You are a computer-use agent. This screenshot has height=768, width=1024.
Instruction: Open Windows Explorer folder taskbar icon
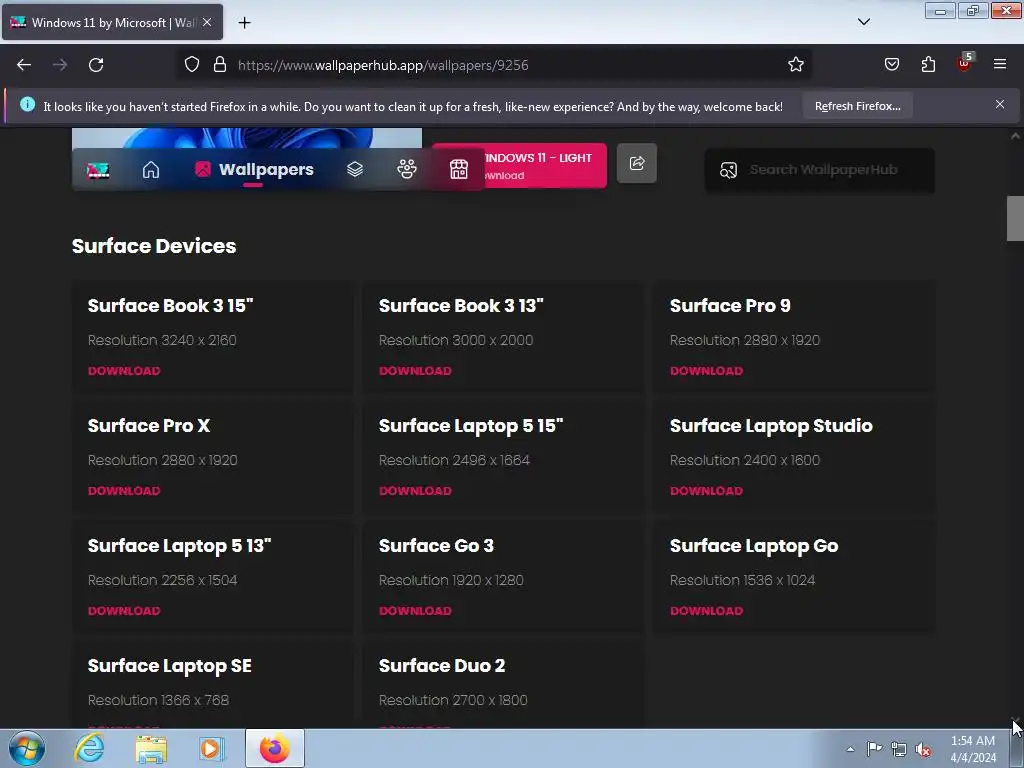coord(152,748)
